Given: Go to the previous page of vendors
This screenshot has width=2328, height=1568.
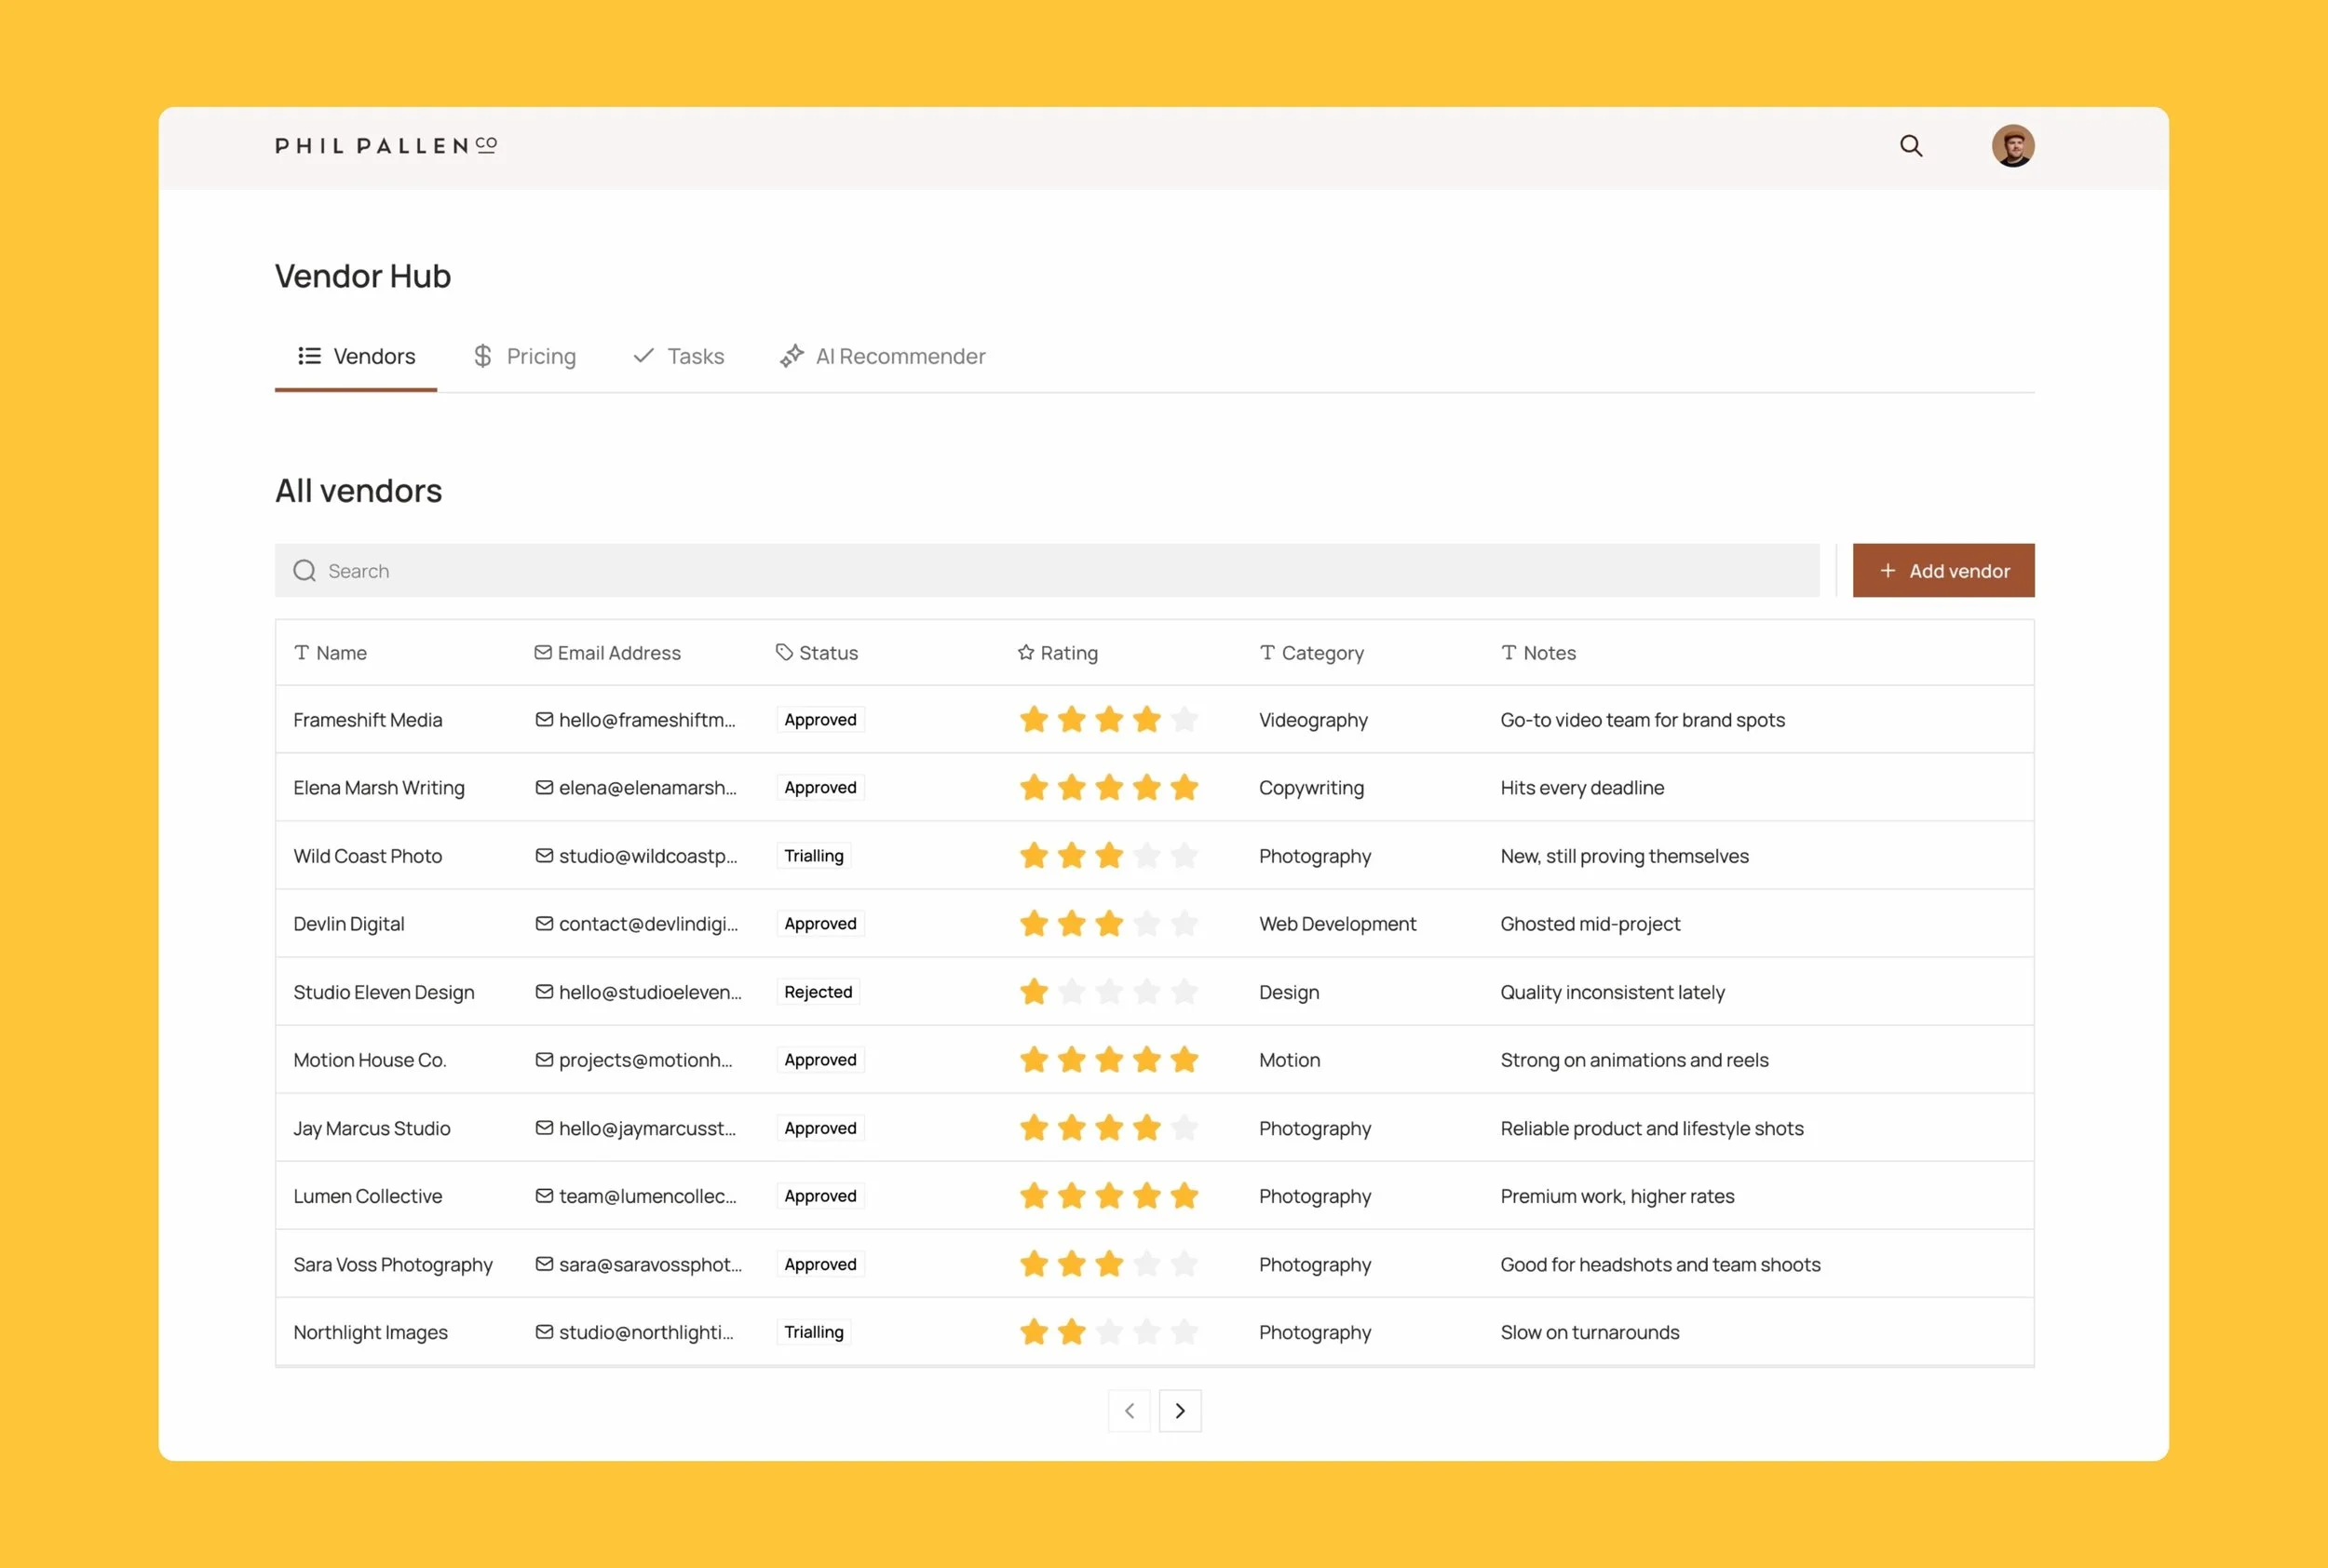Looking at the screenshot, I should coord(1129,1411).
